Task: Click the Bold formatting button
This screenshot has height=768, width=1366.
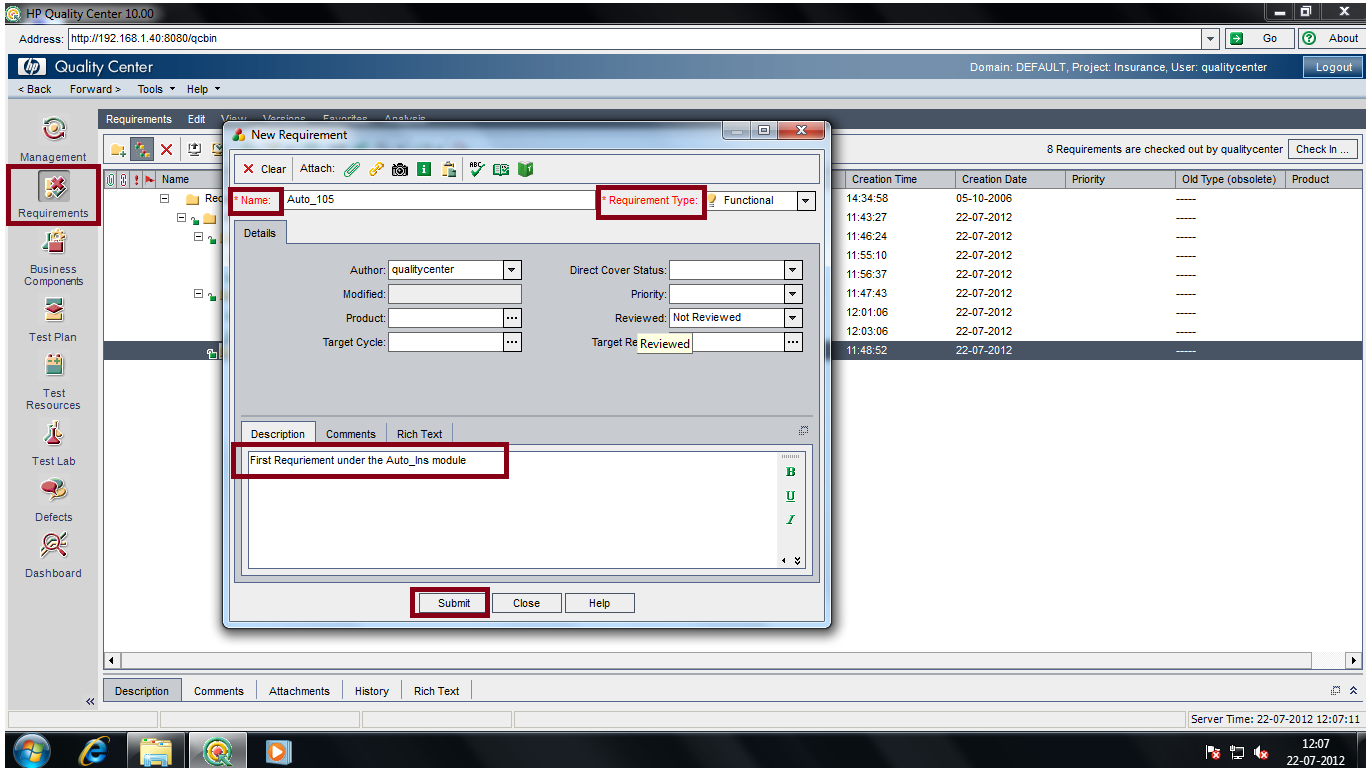Action: (790, 472)
